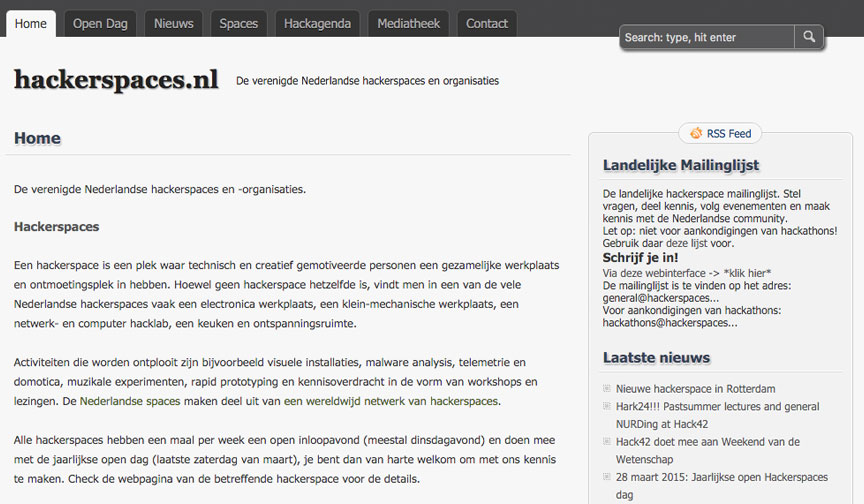Open Hark24!!! Pastsummer lectures news item
This screenshot has height=504, width=864.
[x=717, y=415]
